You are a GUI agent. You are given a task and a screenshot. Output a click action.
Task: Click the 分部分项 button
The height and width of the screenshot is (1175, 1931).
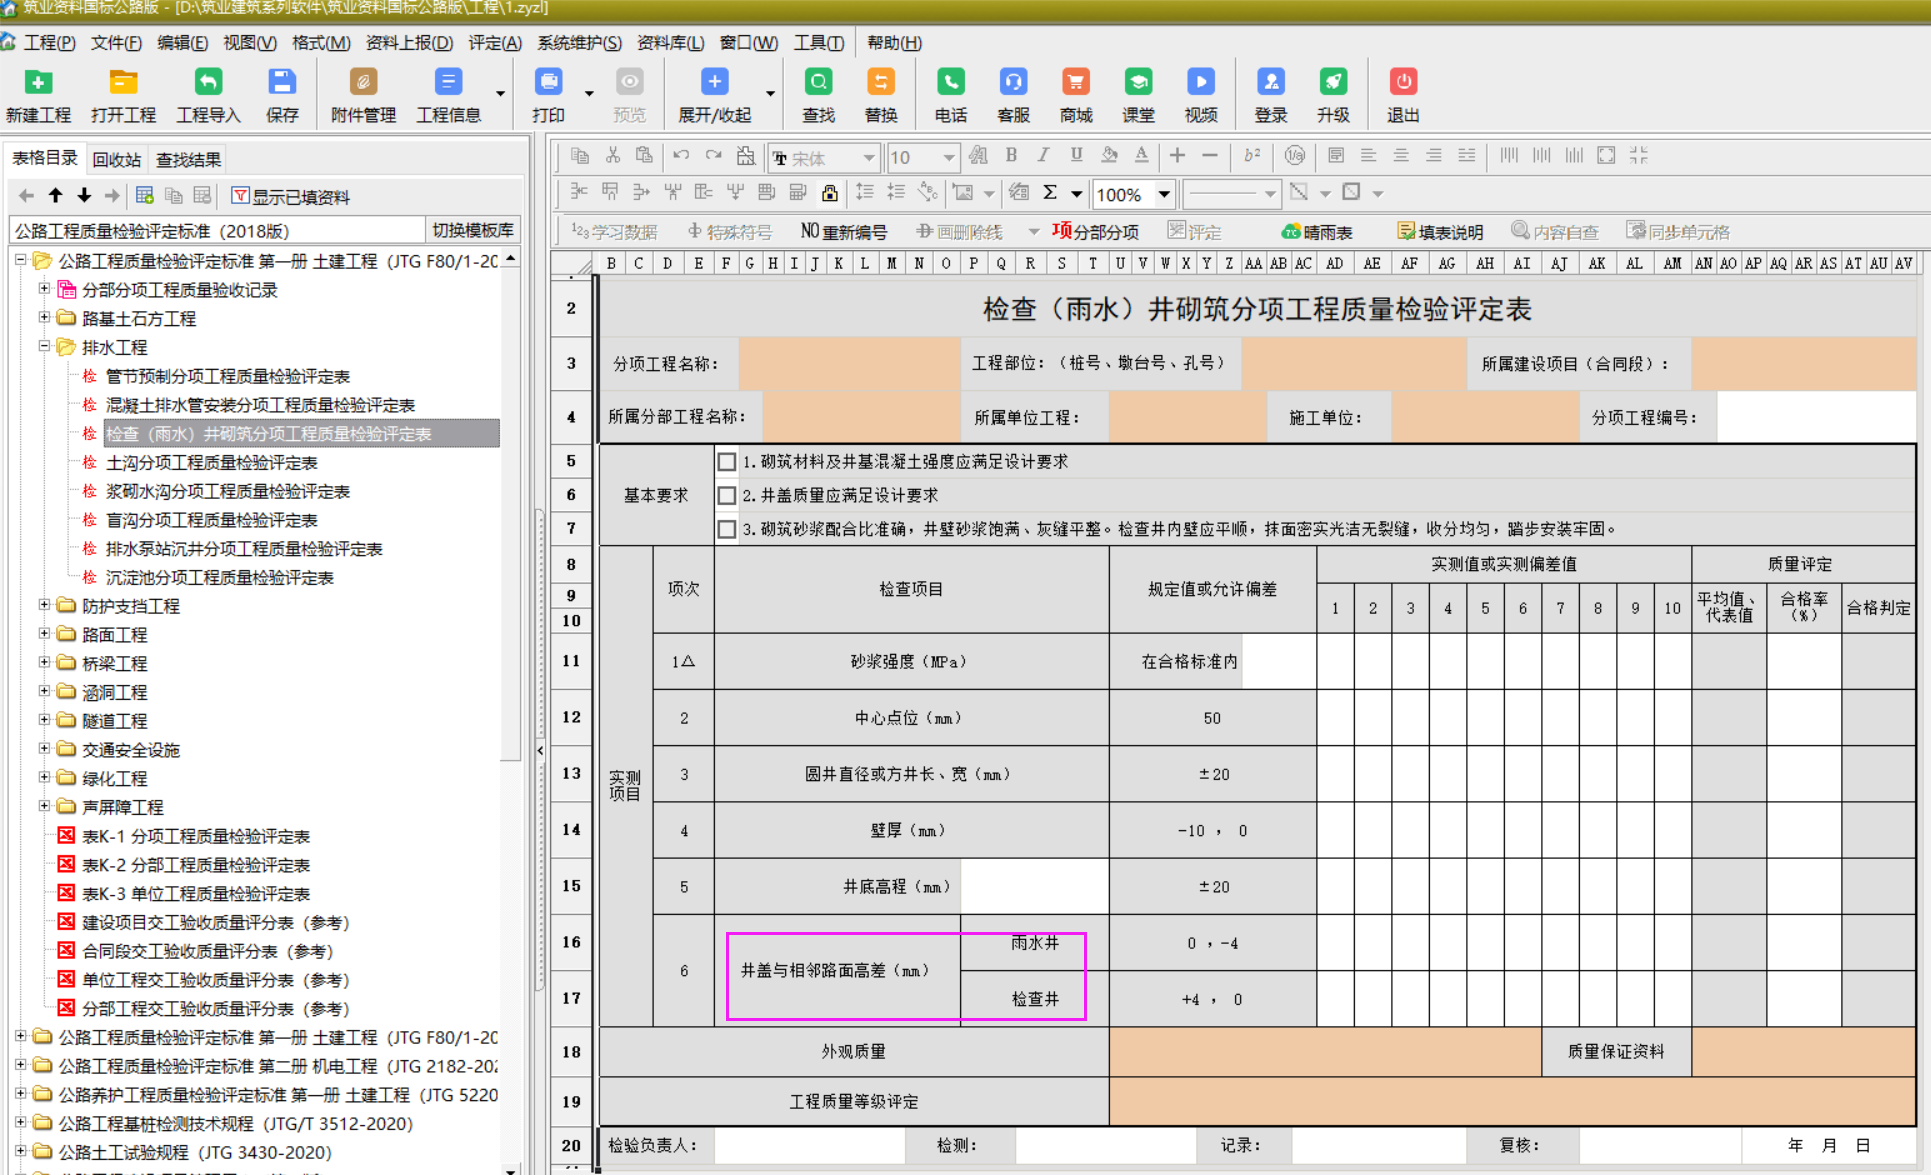click(x=1095, y=232)
